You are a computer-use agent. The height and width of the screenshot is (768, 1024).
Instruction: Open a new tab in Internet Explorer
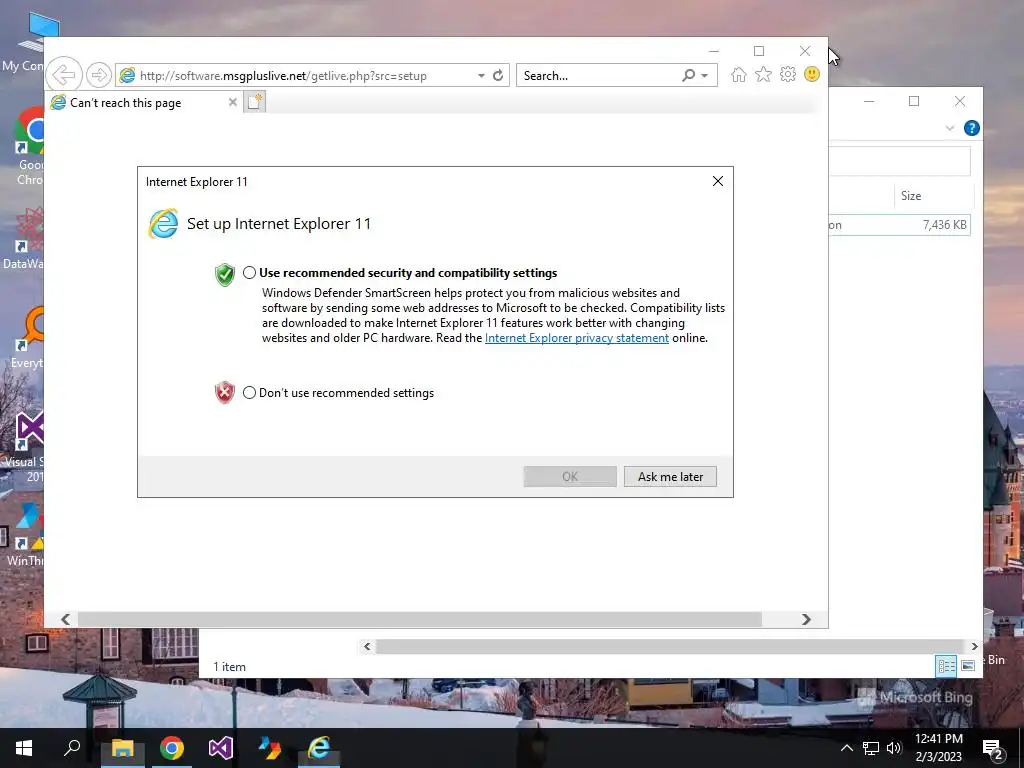255,102
